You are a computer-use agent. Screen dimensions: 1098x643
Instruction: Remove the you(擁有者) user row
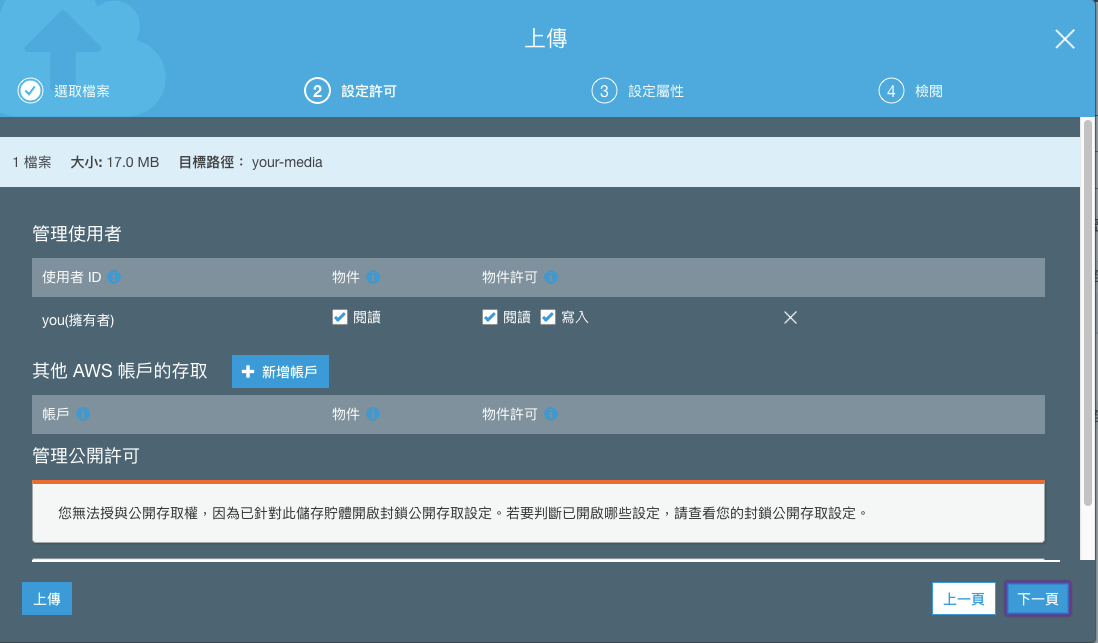pos(790,318)
